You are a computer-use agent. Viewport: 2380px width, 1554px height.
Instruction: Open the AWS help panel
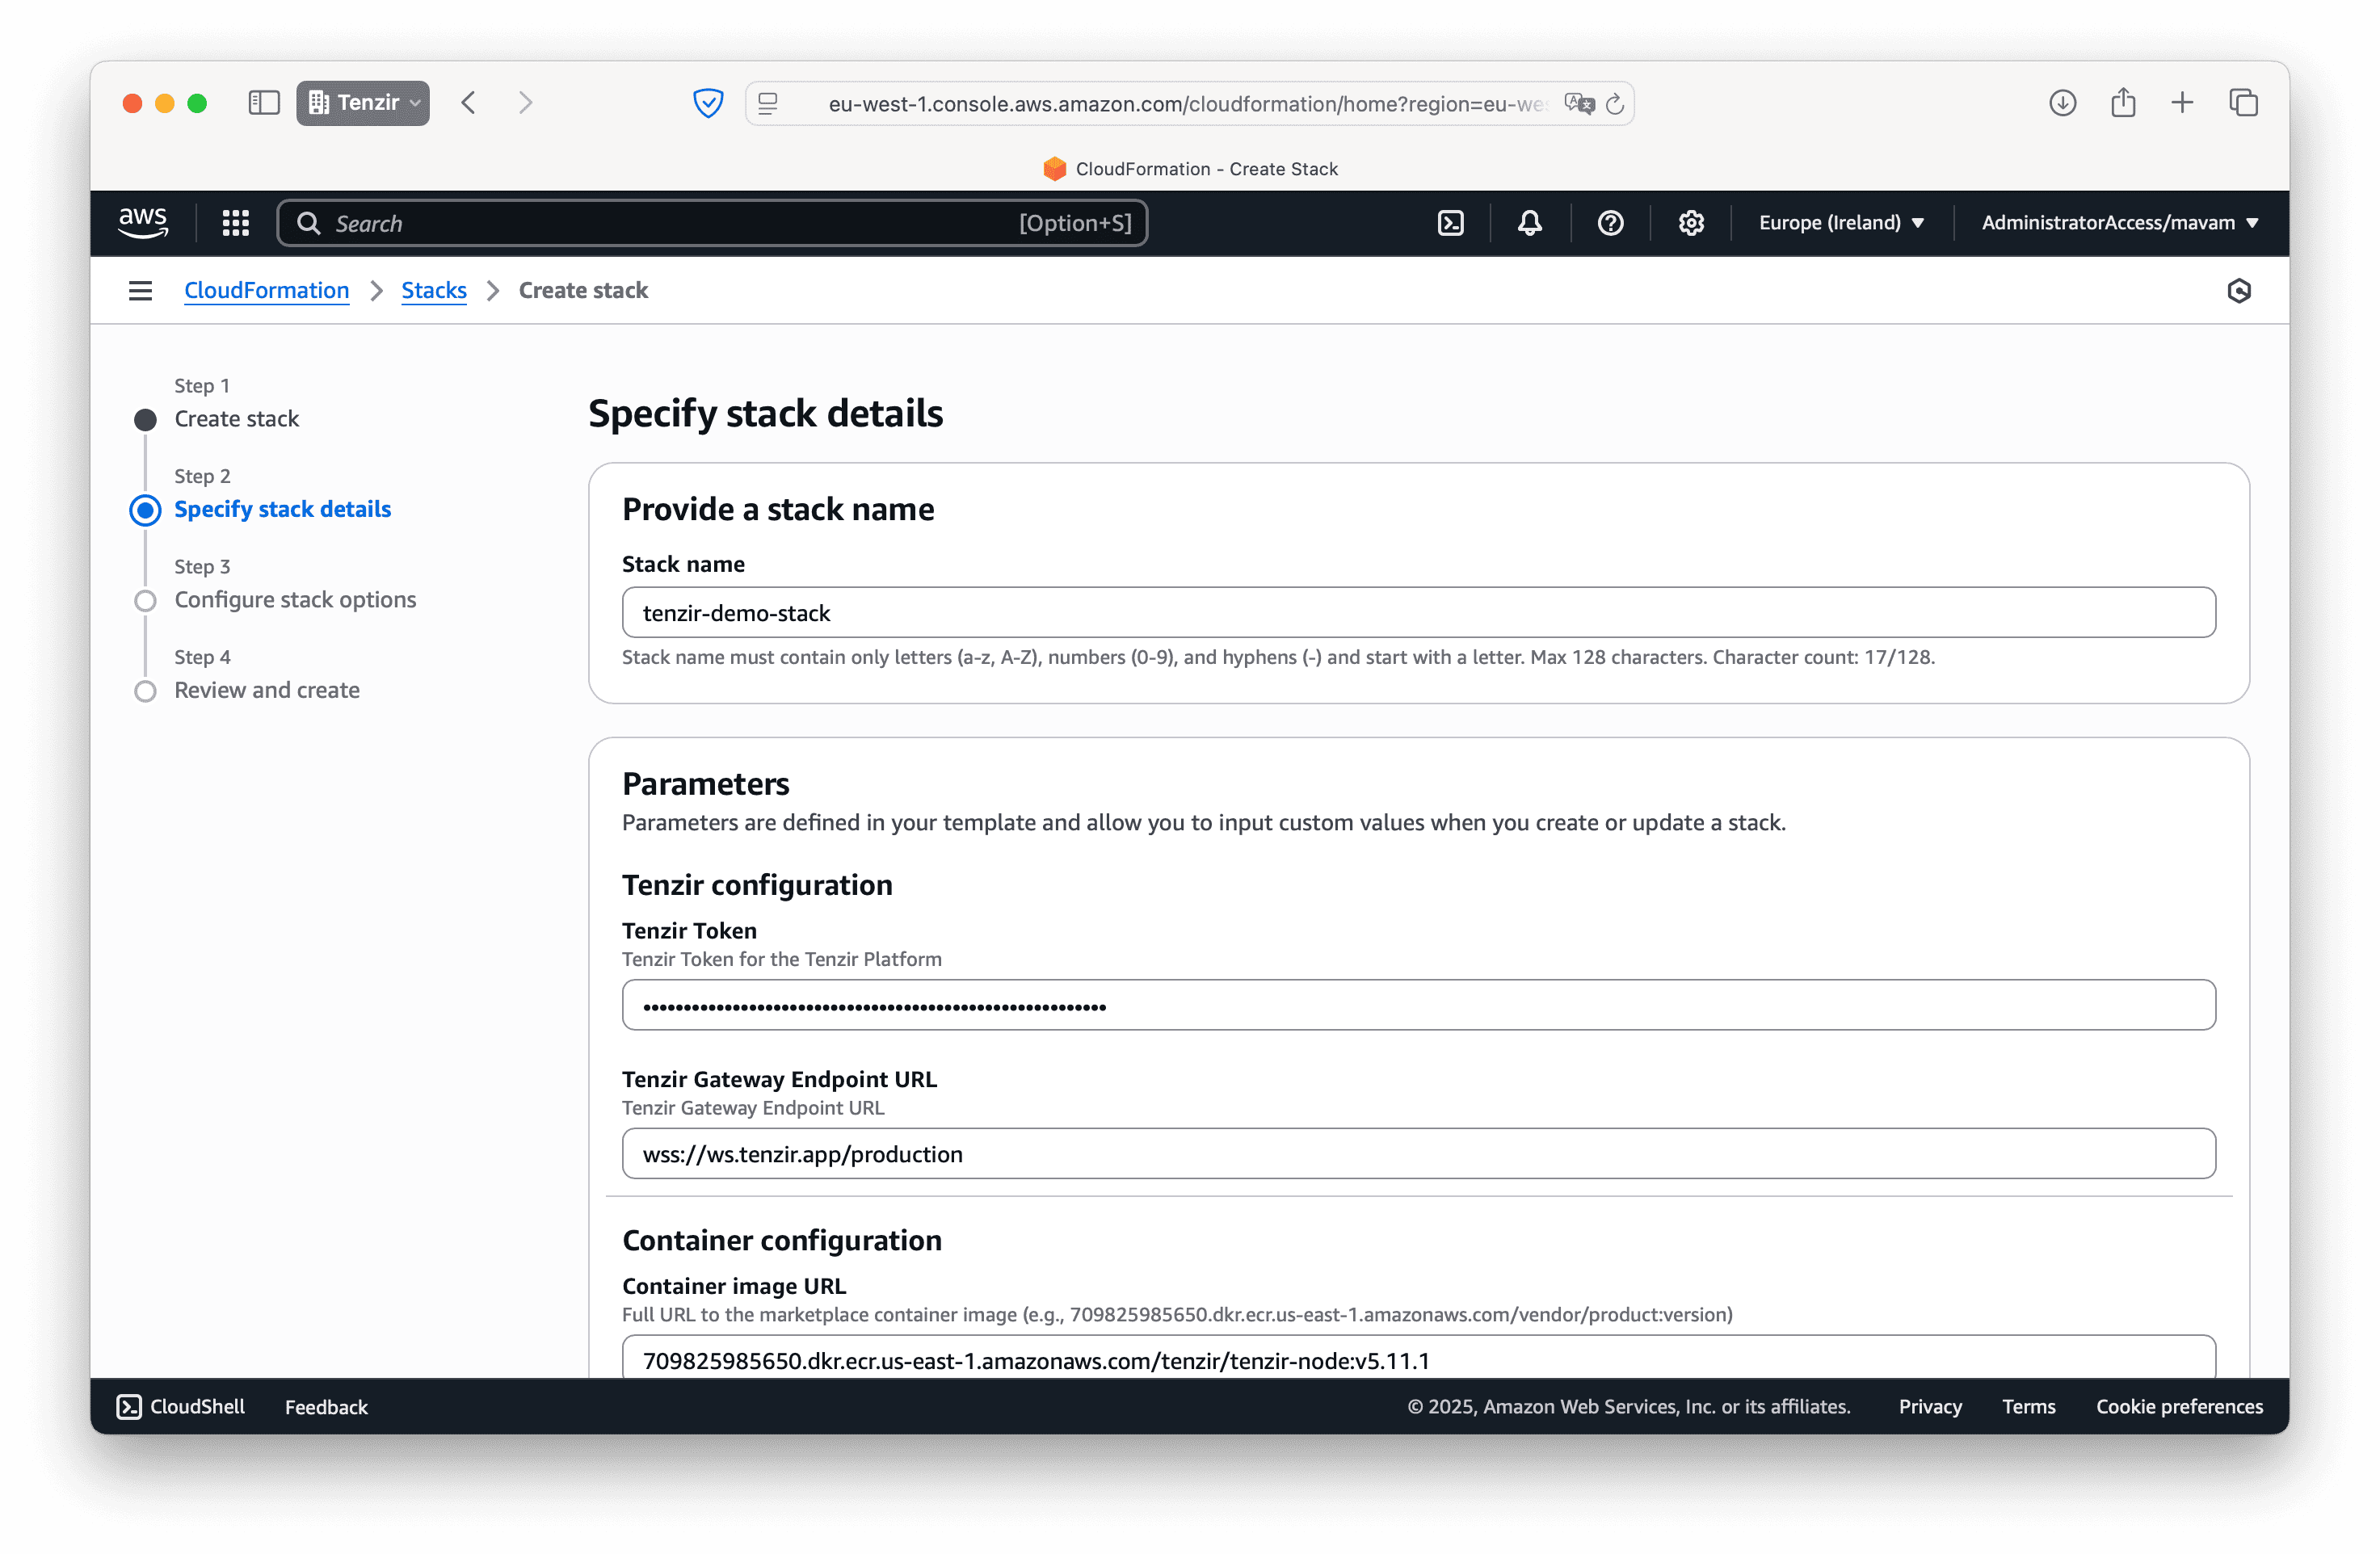[x=1610, y=223]
